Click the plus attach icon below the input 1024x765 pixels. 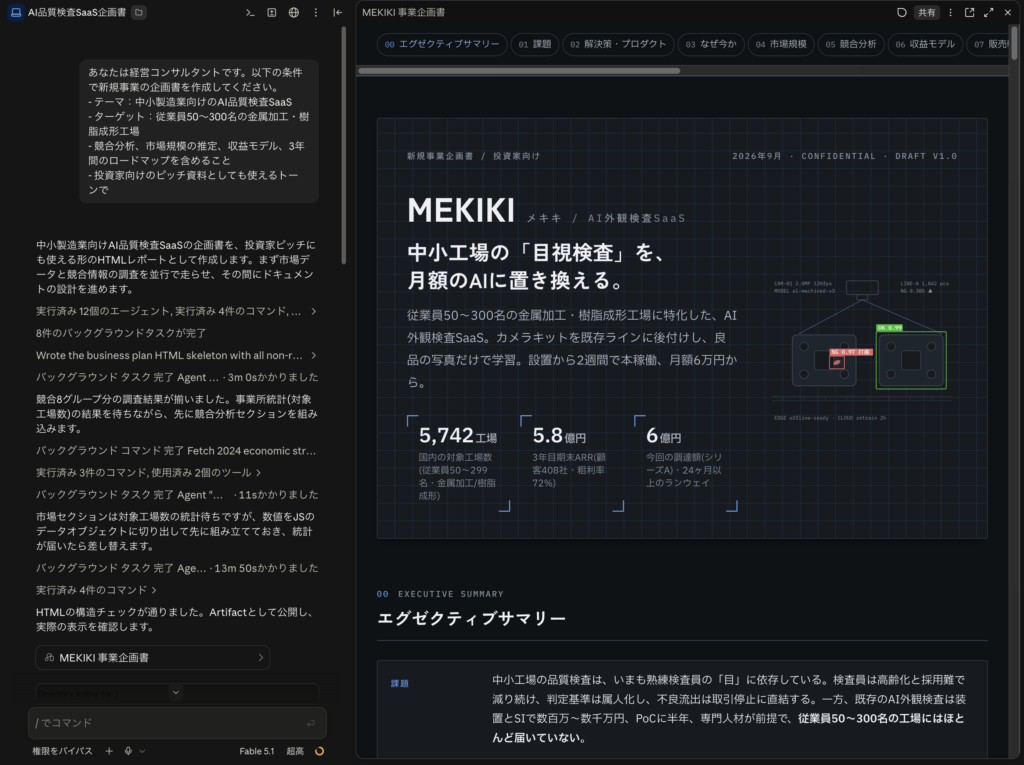click(x=109, y=751)
